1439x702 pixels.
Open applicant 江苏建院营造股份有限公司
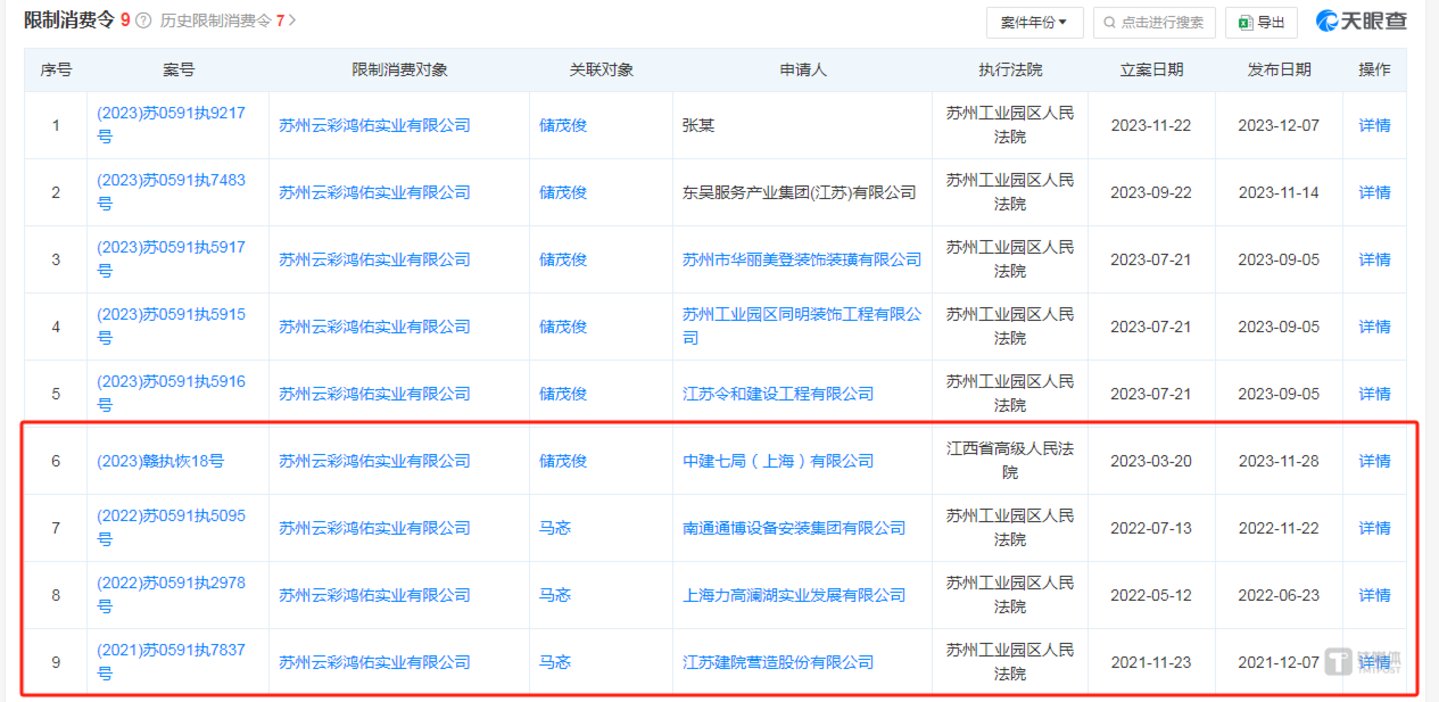tap(777, 662)
